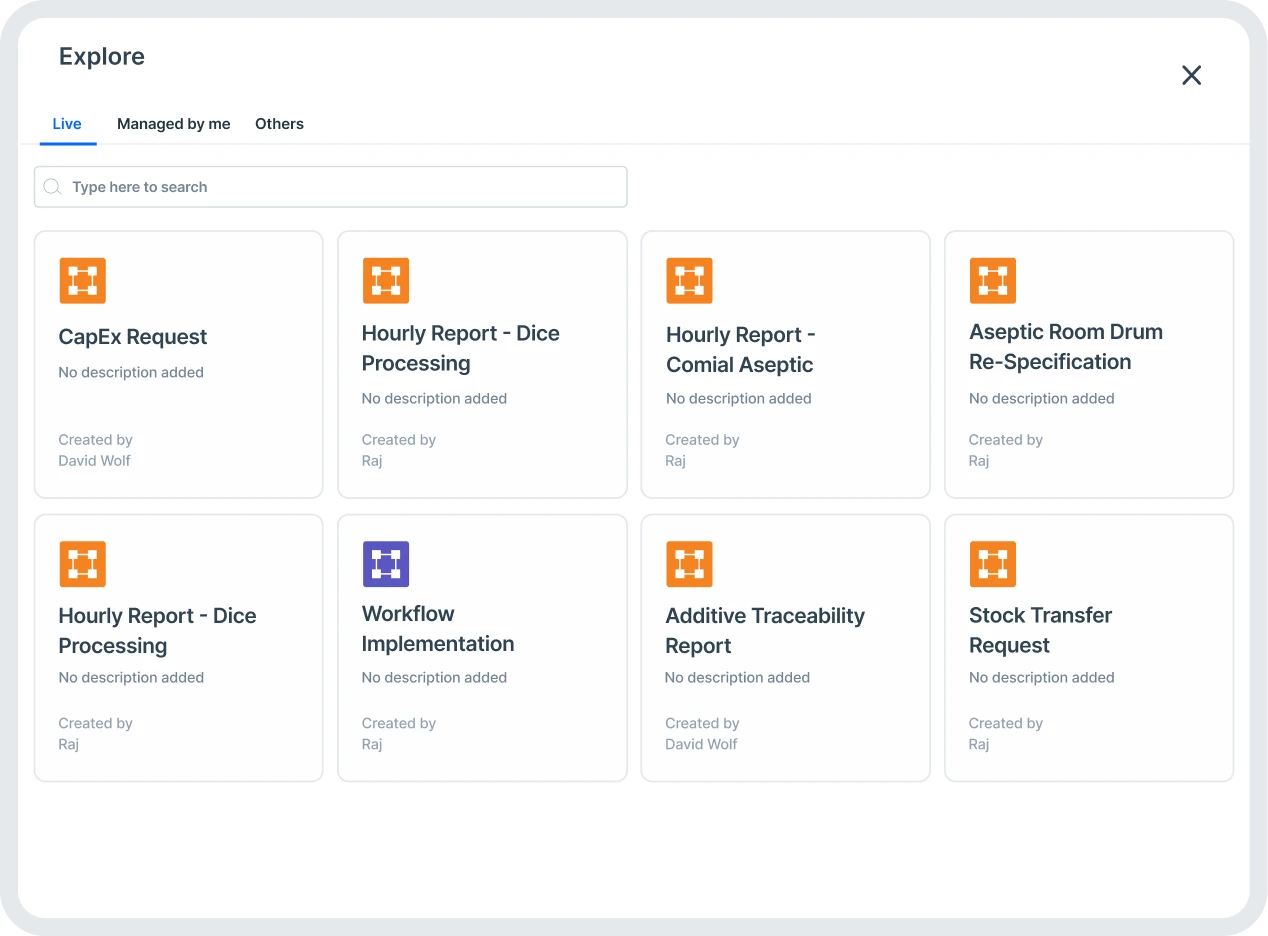Click the CapEx Request orange process icon

pos(82,281)
